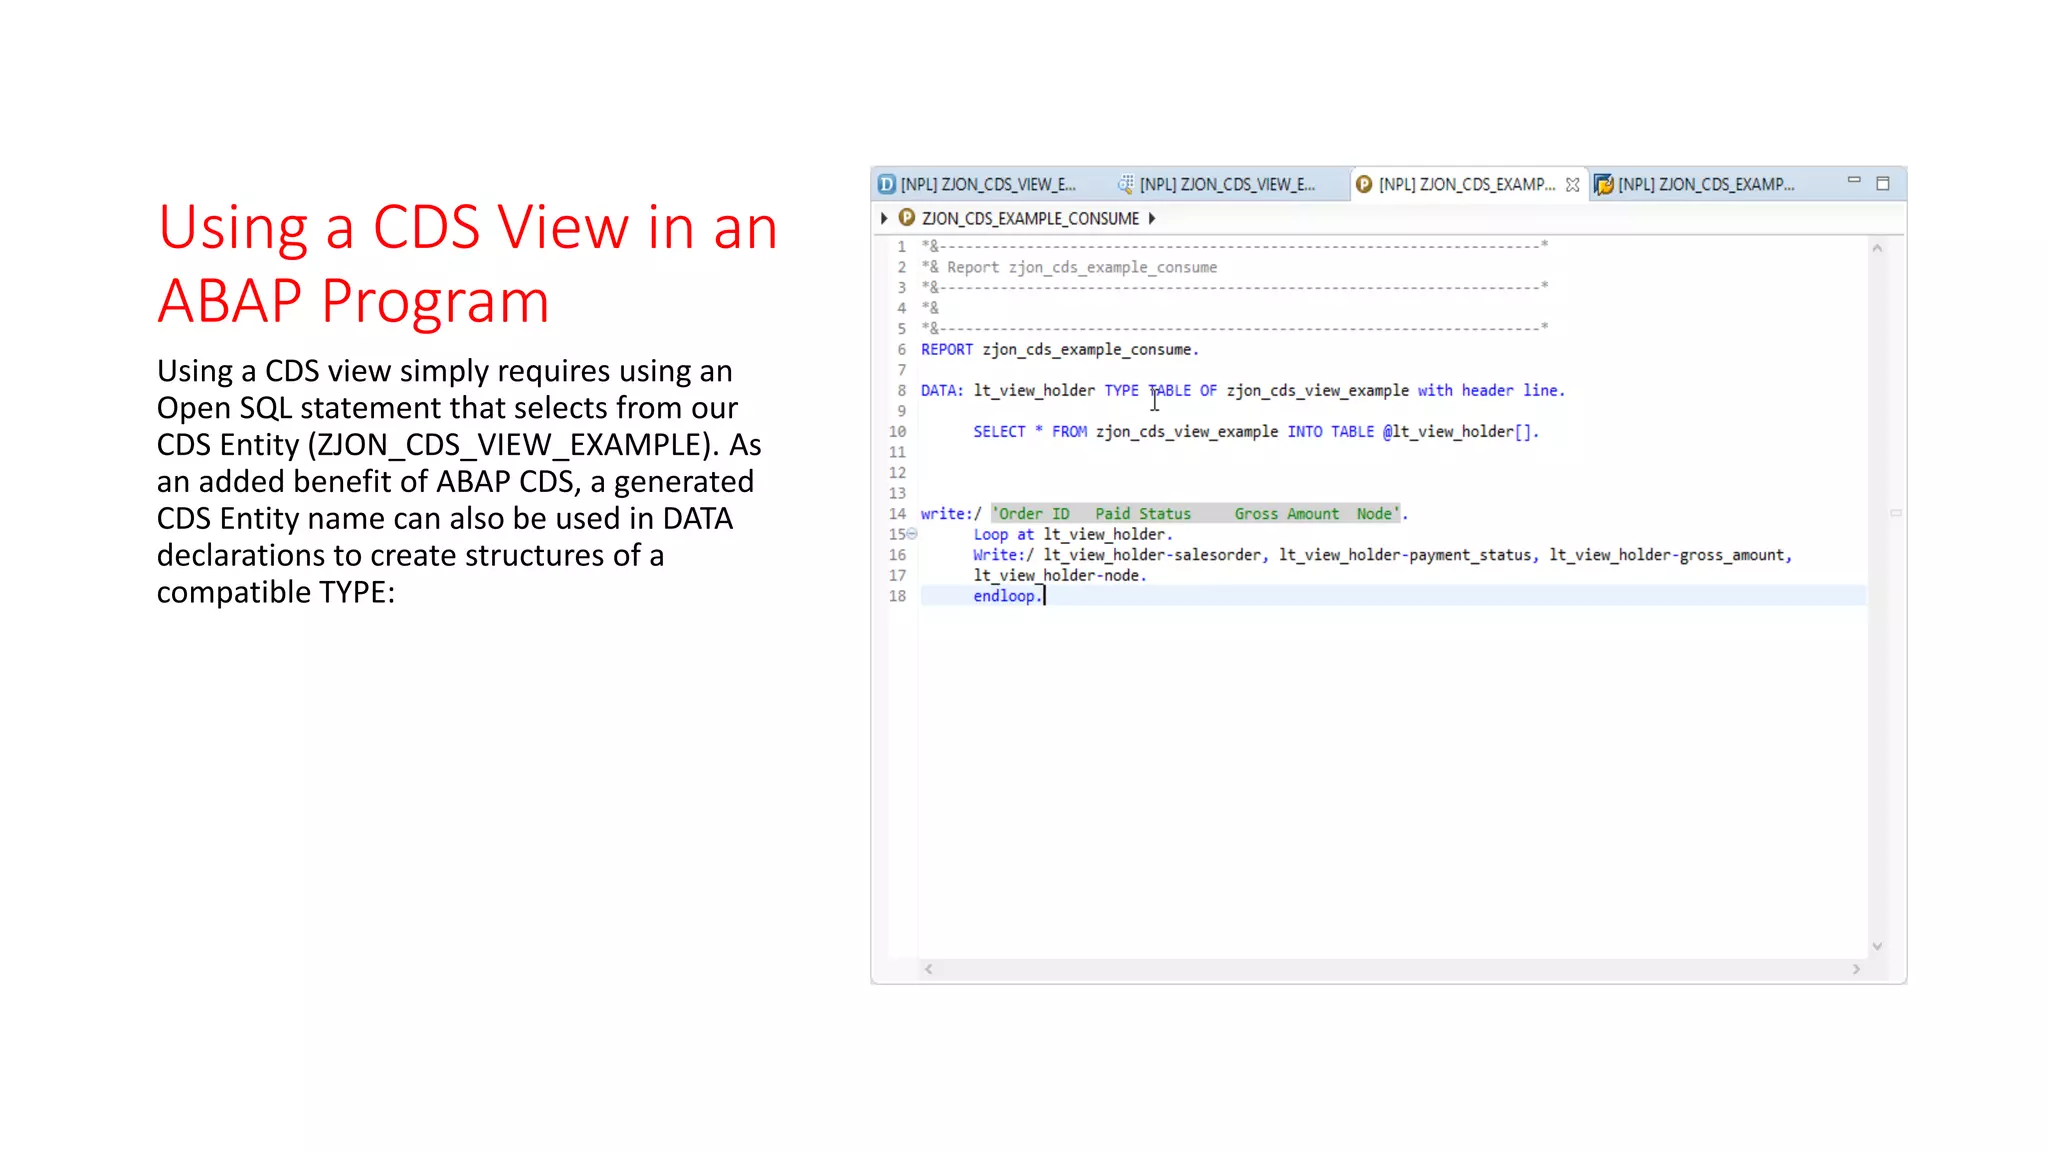Click vertical scrollbar down arrow
Image resolution: width=2048 pixels, height=1152 pixels.
pos(1877,946)
